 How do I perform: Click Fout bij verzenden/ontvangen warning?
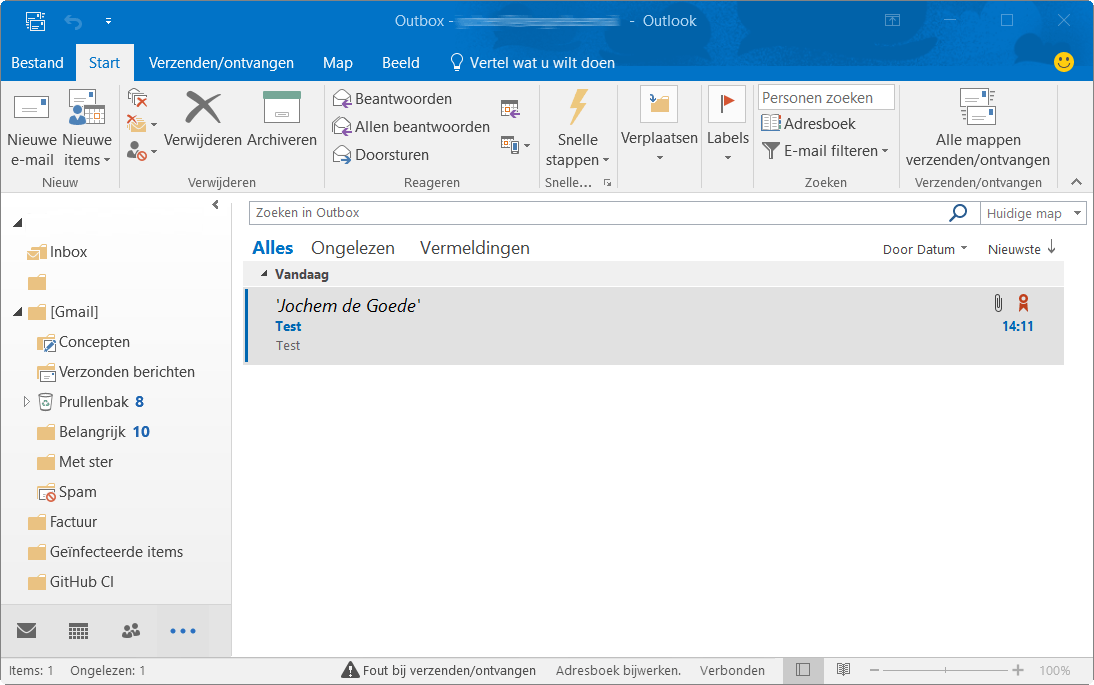439,670
